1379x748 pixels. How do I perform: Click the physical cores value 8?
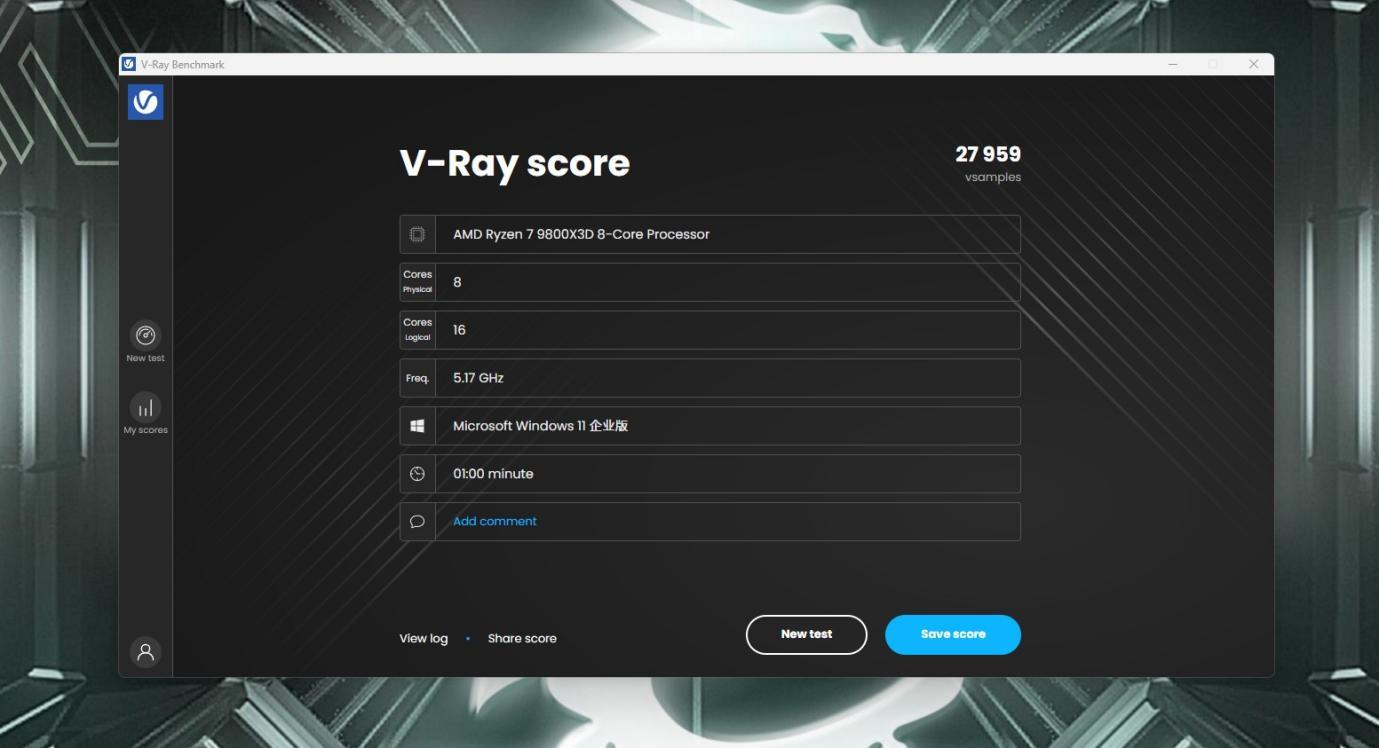(457, 282)
